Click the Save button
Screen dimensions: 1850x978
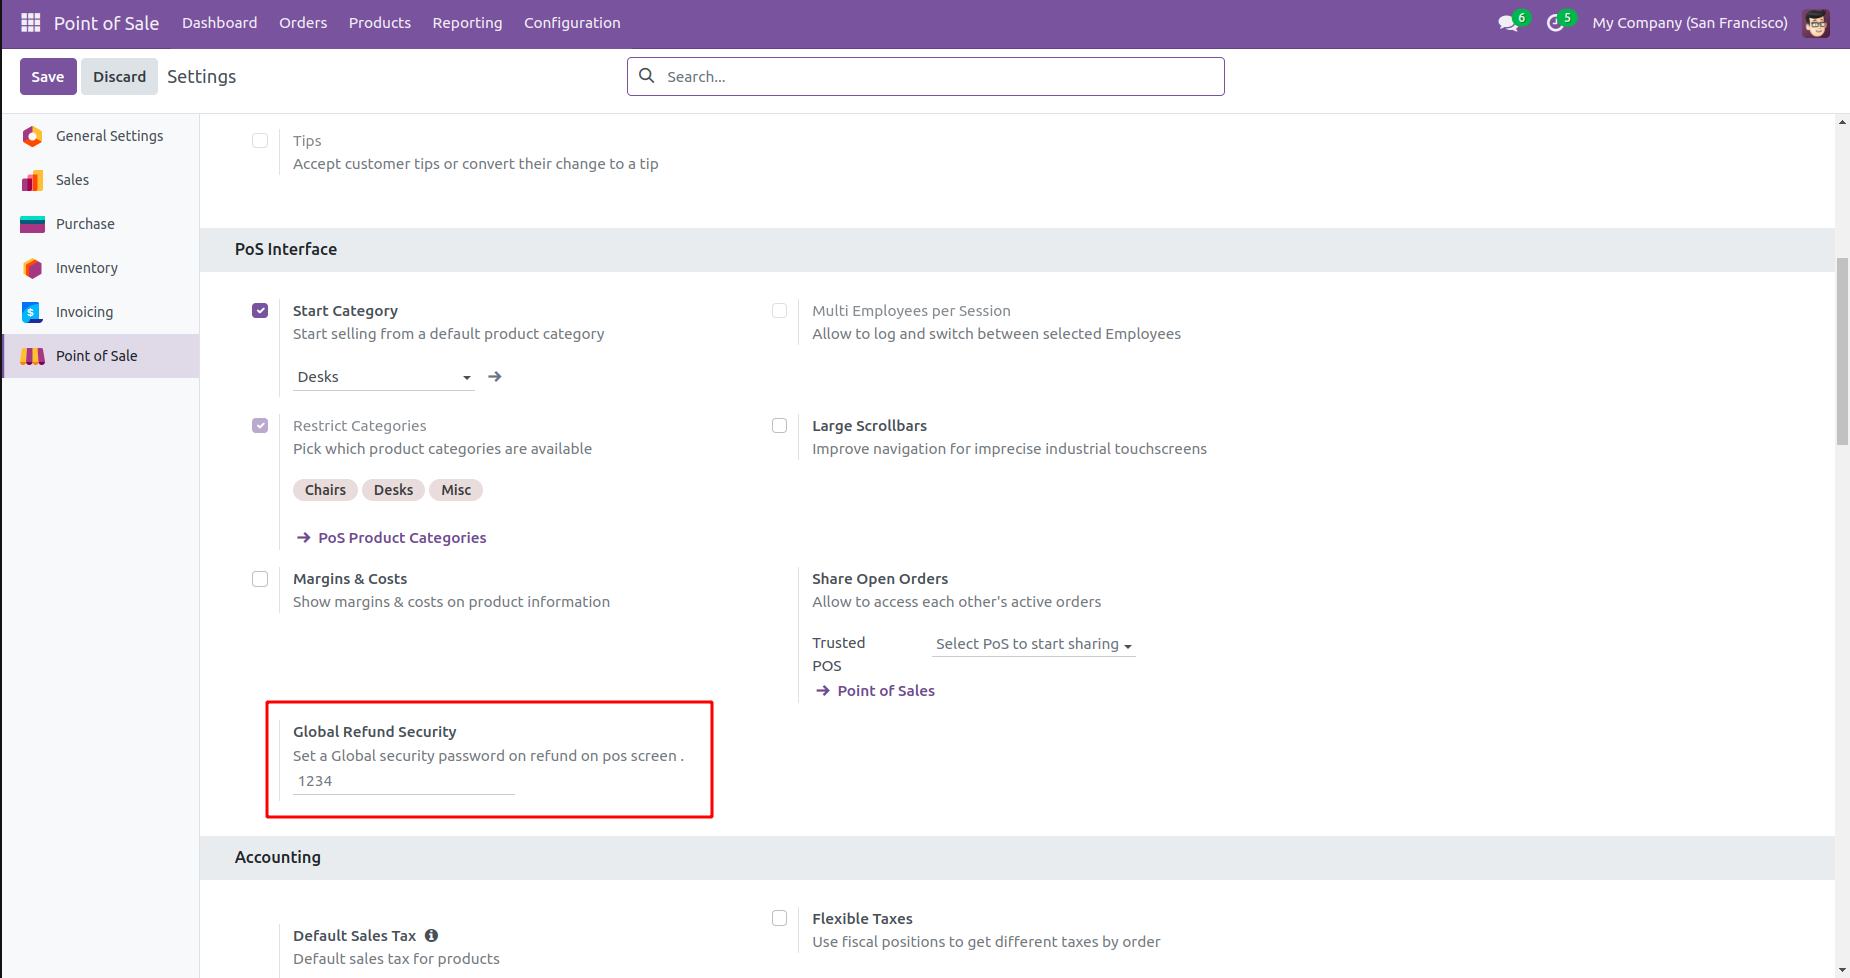point(48,77)
